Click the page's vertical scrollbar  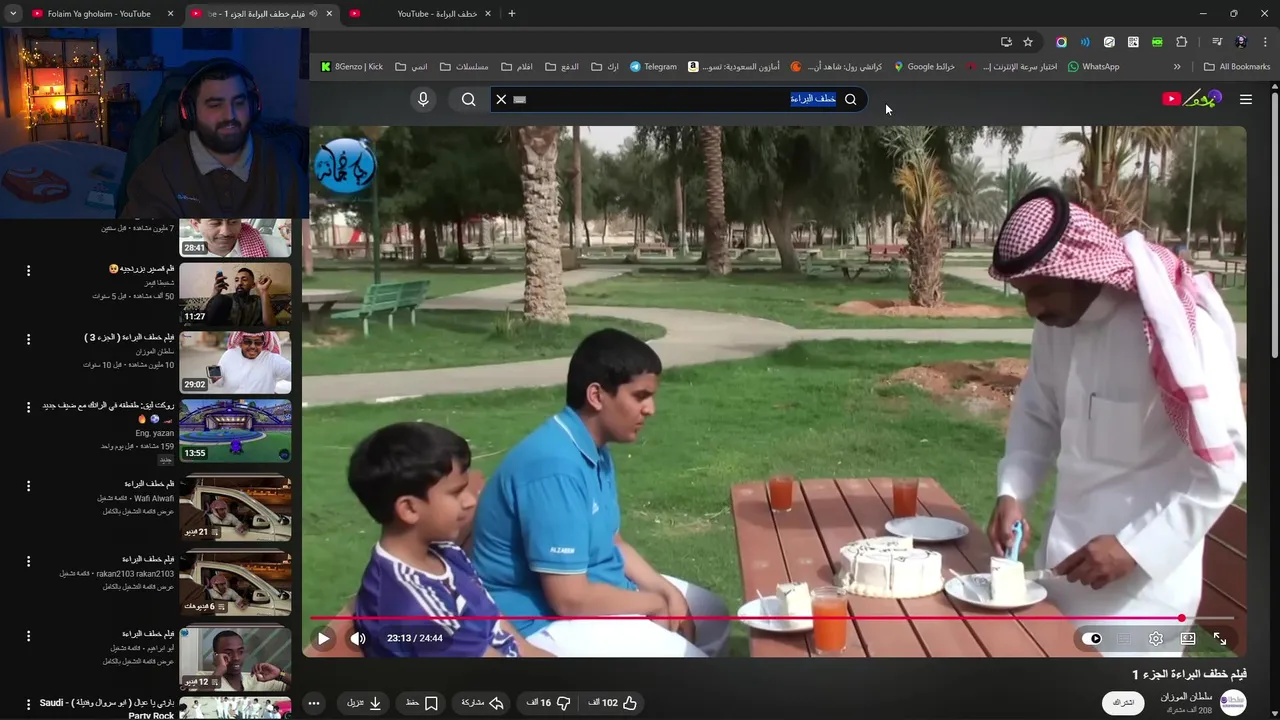click(1274, 223)
